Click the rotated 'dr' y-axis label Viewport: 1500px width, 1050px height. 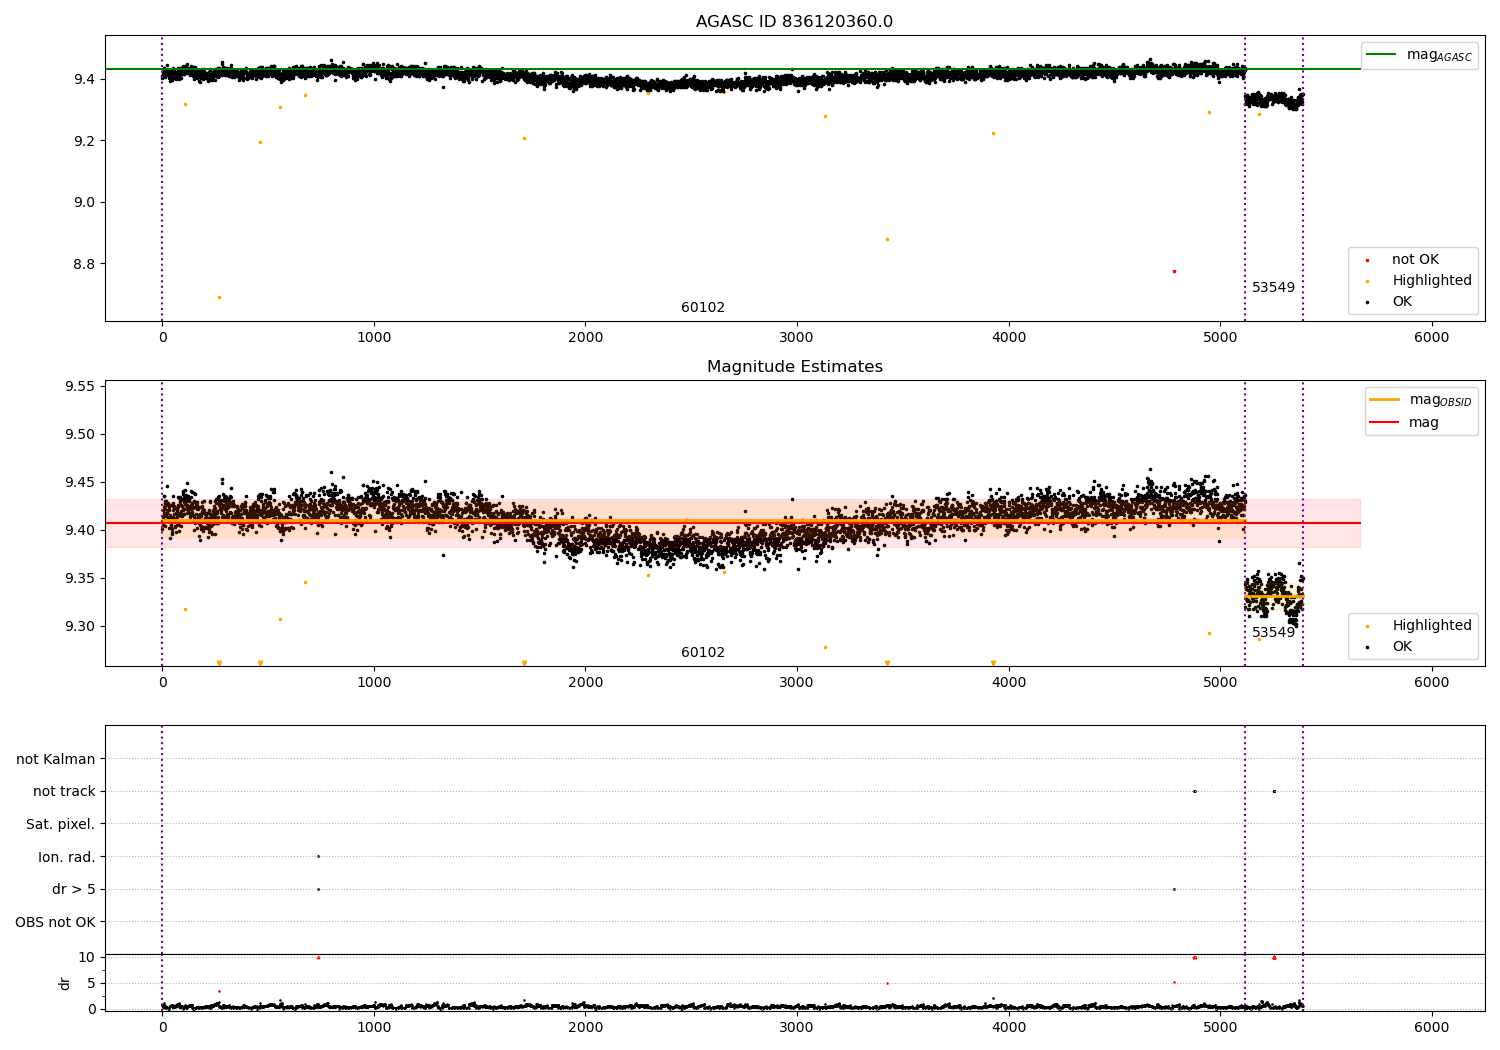click(x=65, y=983)
